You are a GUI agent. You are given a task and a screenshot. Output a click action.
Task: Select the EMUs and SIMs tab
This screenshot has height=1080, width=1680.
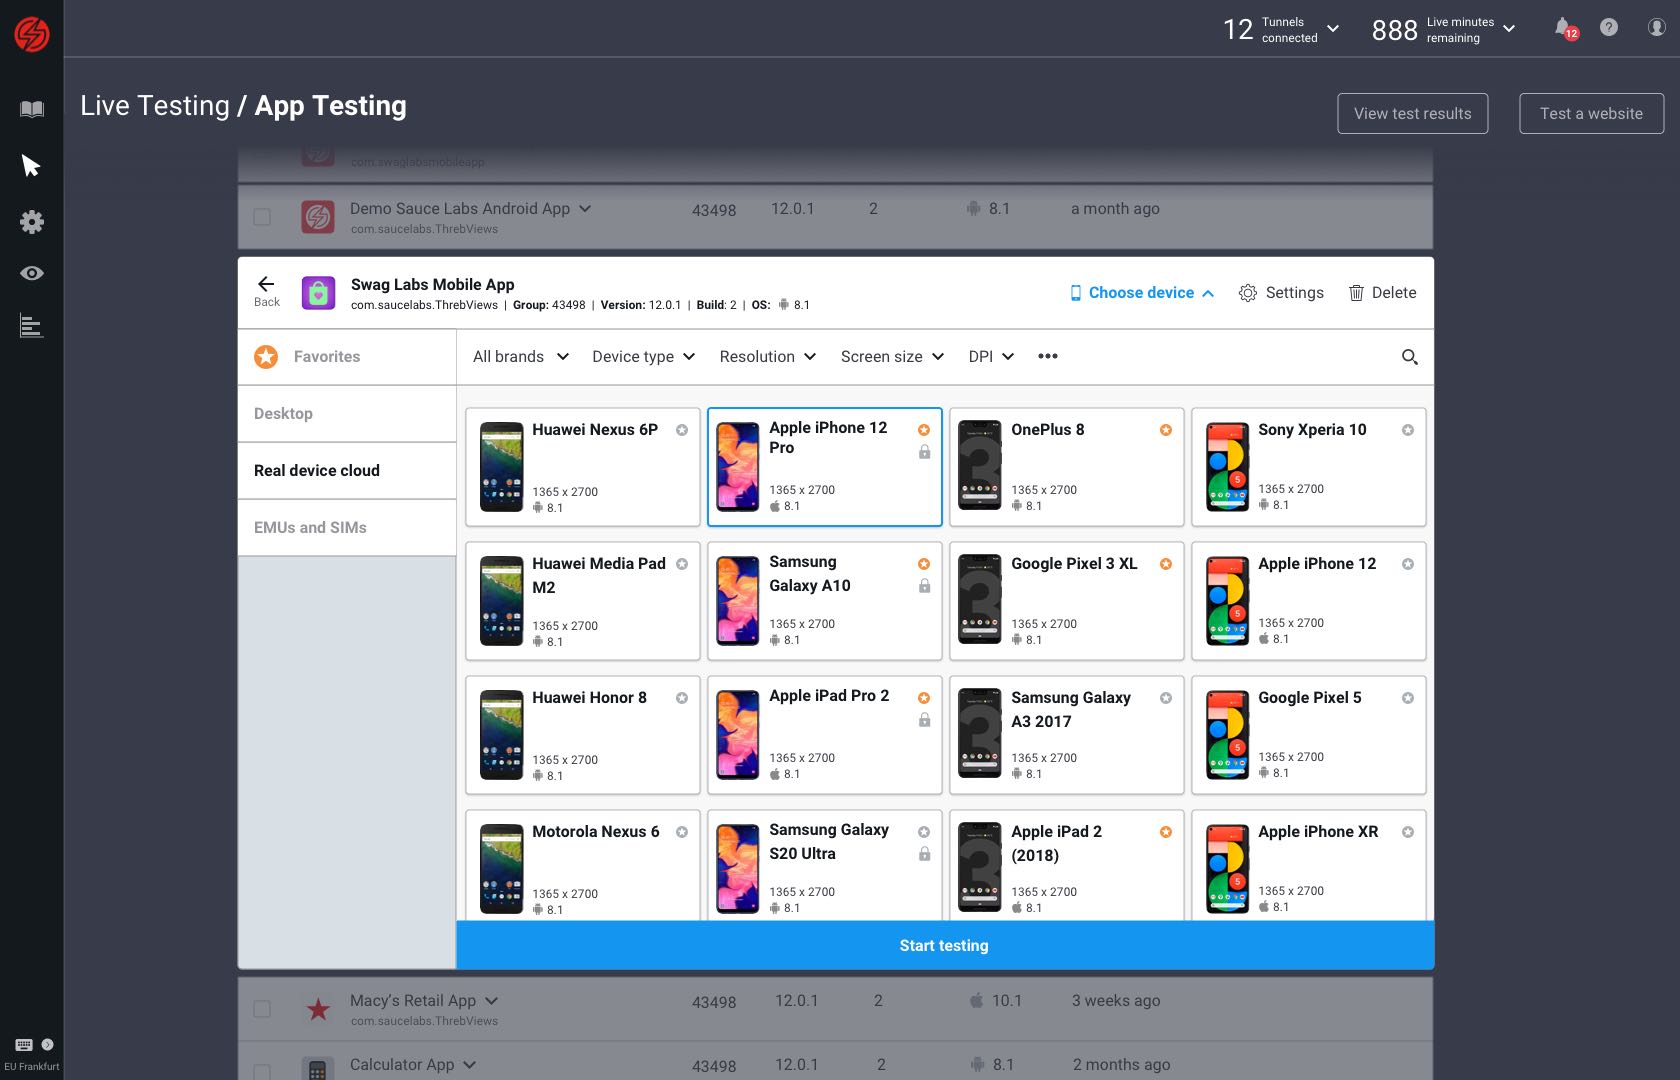(347, 528)
